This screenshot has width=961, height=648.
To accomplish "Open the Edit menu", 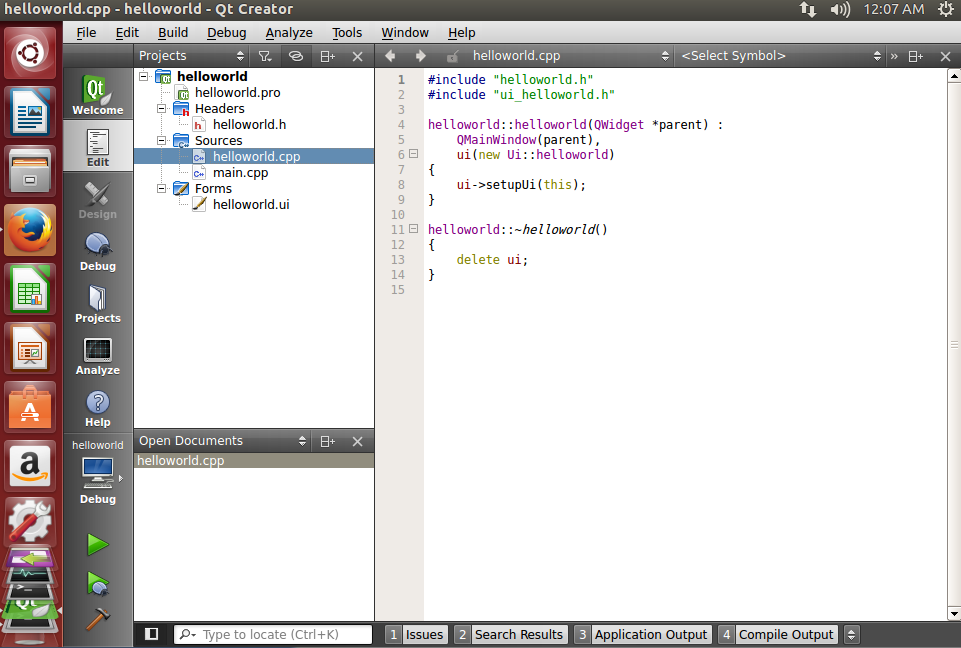I will tap(127, 32).
